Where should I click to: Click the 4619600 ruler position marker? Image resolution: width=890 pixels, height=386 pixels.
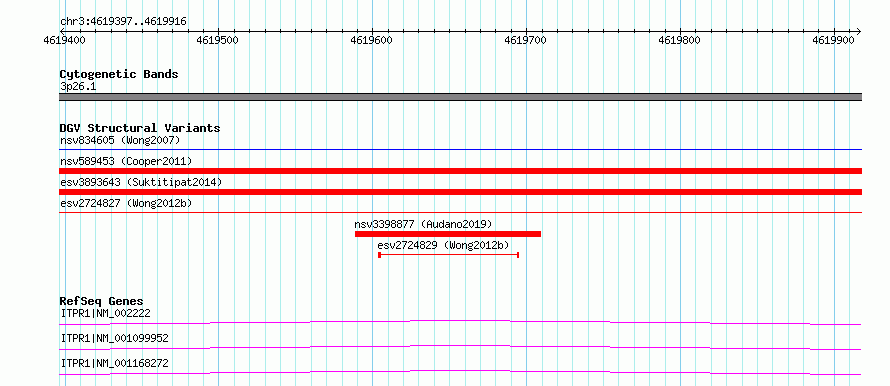coord(371,40)
